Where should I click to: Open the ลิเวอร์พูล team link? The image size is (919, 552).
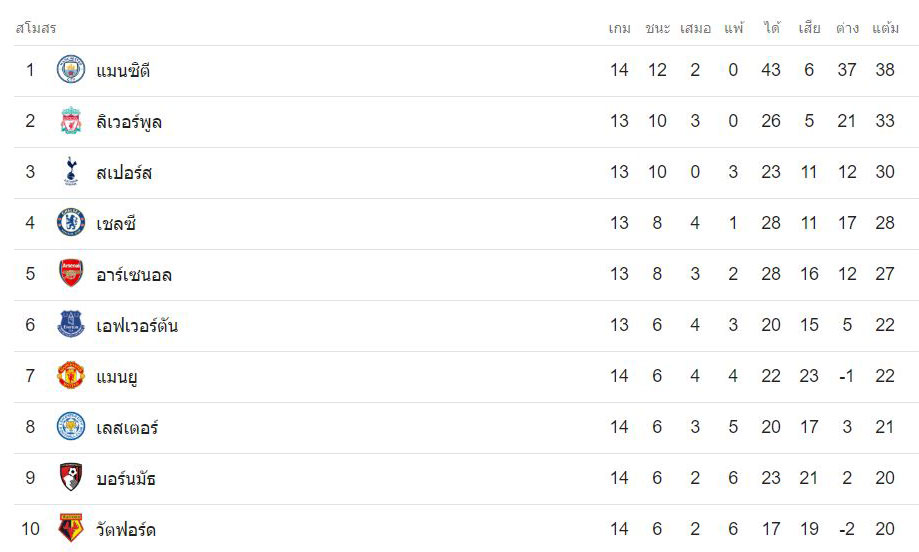click(x=129, y=122)
